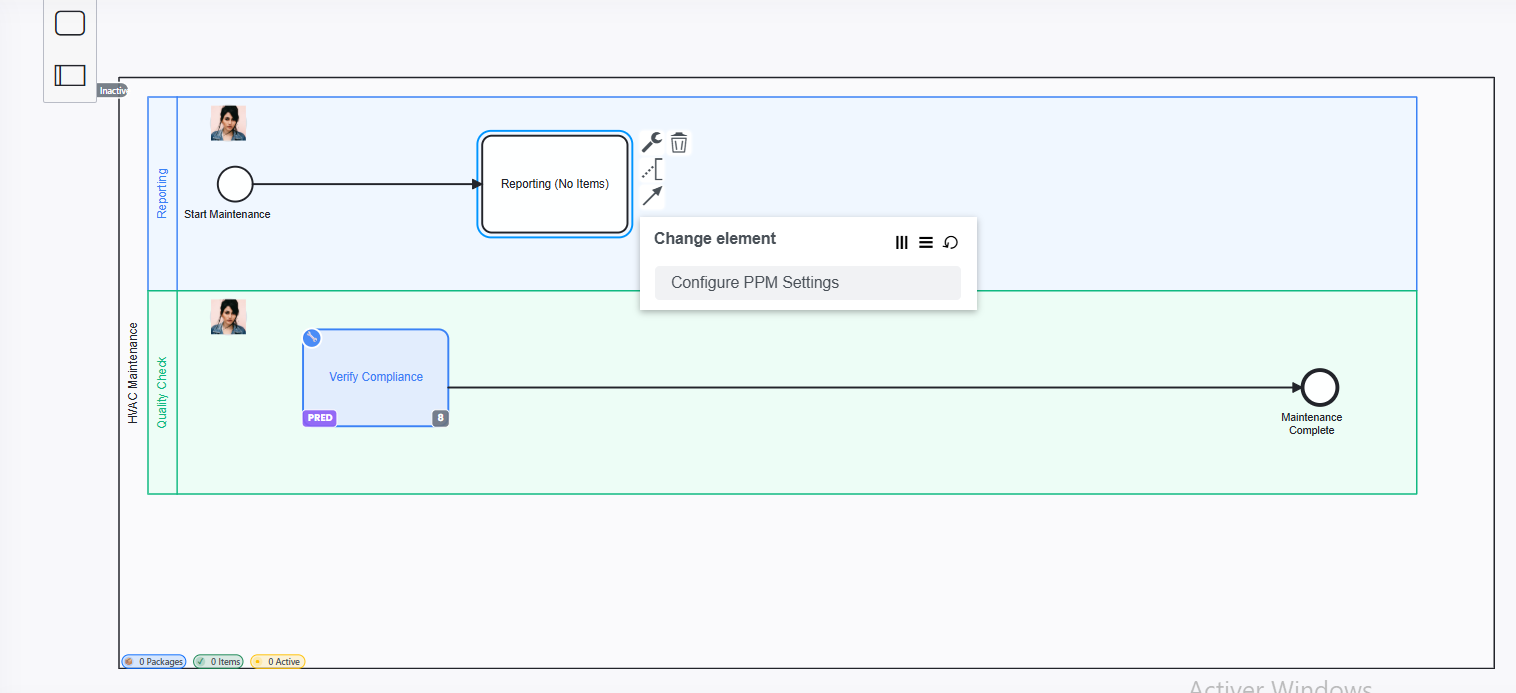Screen dimensions: 1516x693
Task: Click the PRED badge on Verify Compliance
Action: (320, 418)
